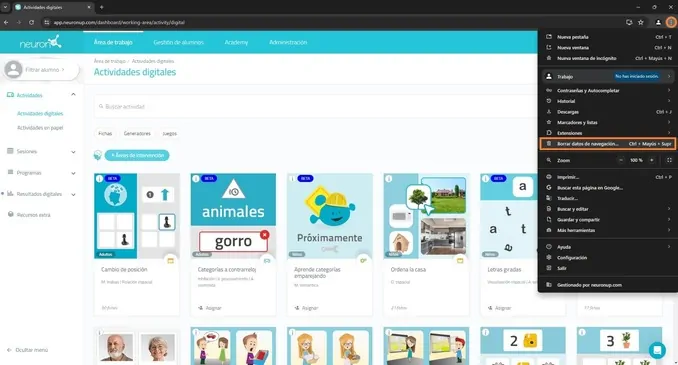Click the Zoom minus button in menu

pyautogui.click(x=621, y=160)
